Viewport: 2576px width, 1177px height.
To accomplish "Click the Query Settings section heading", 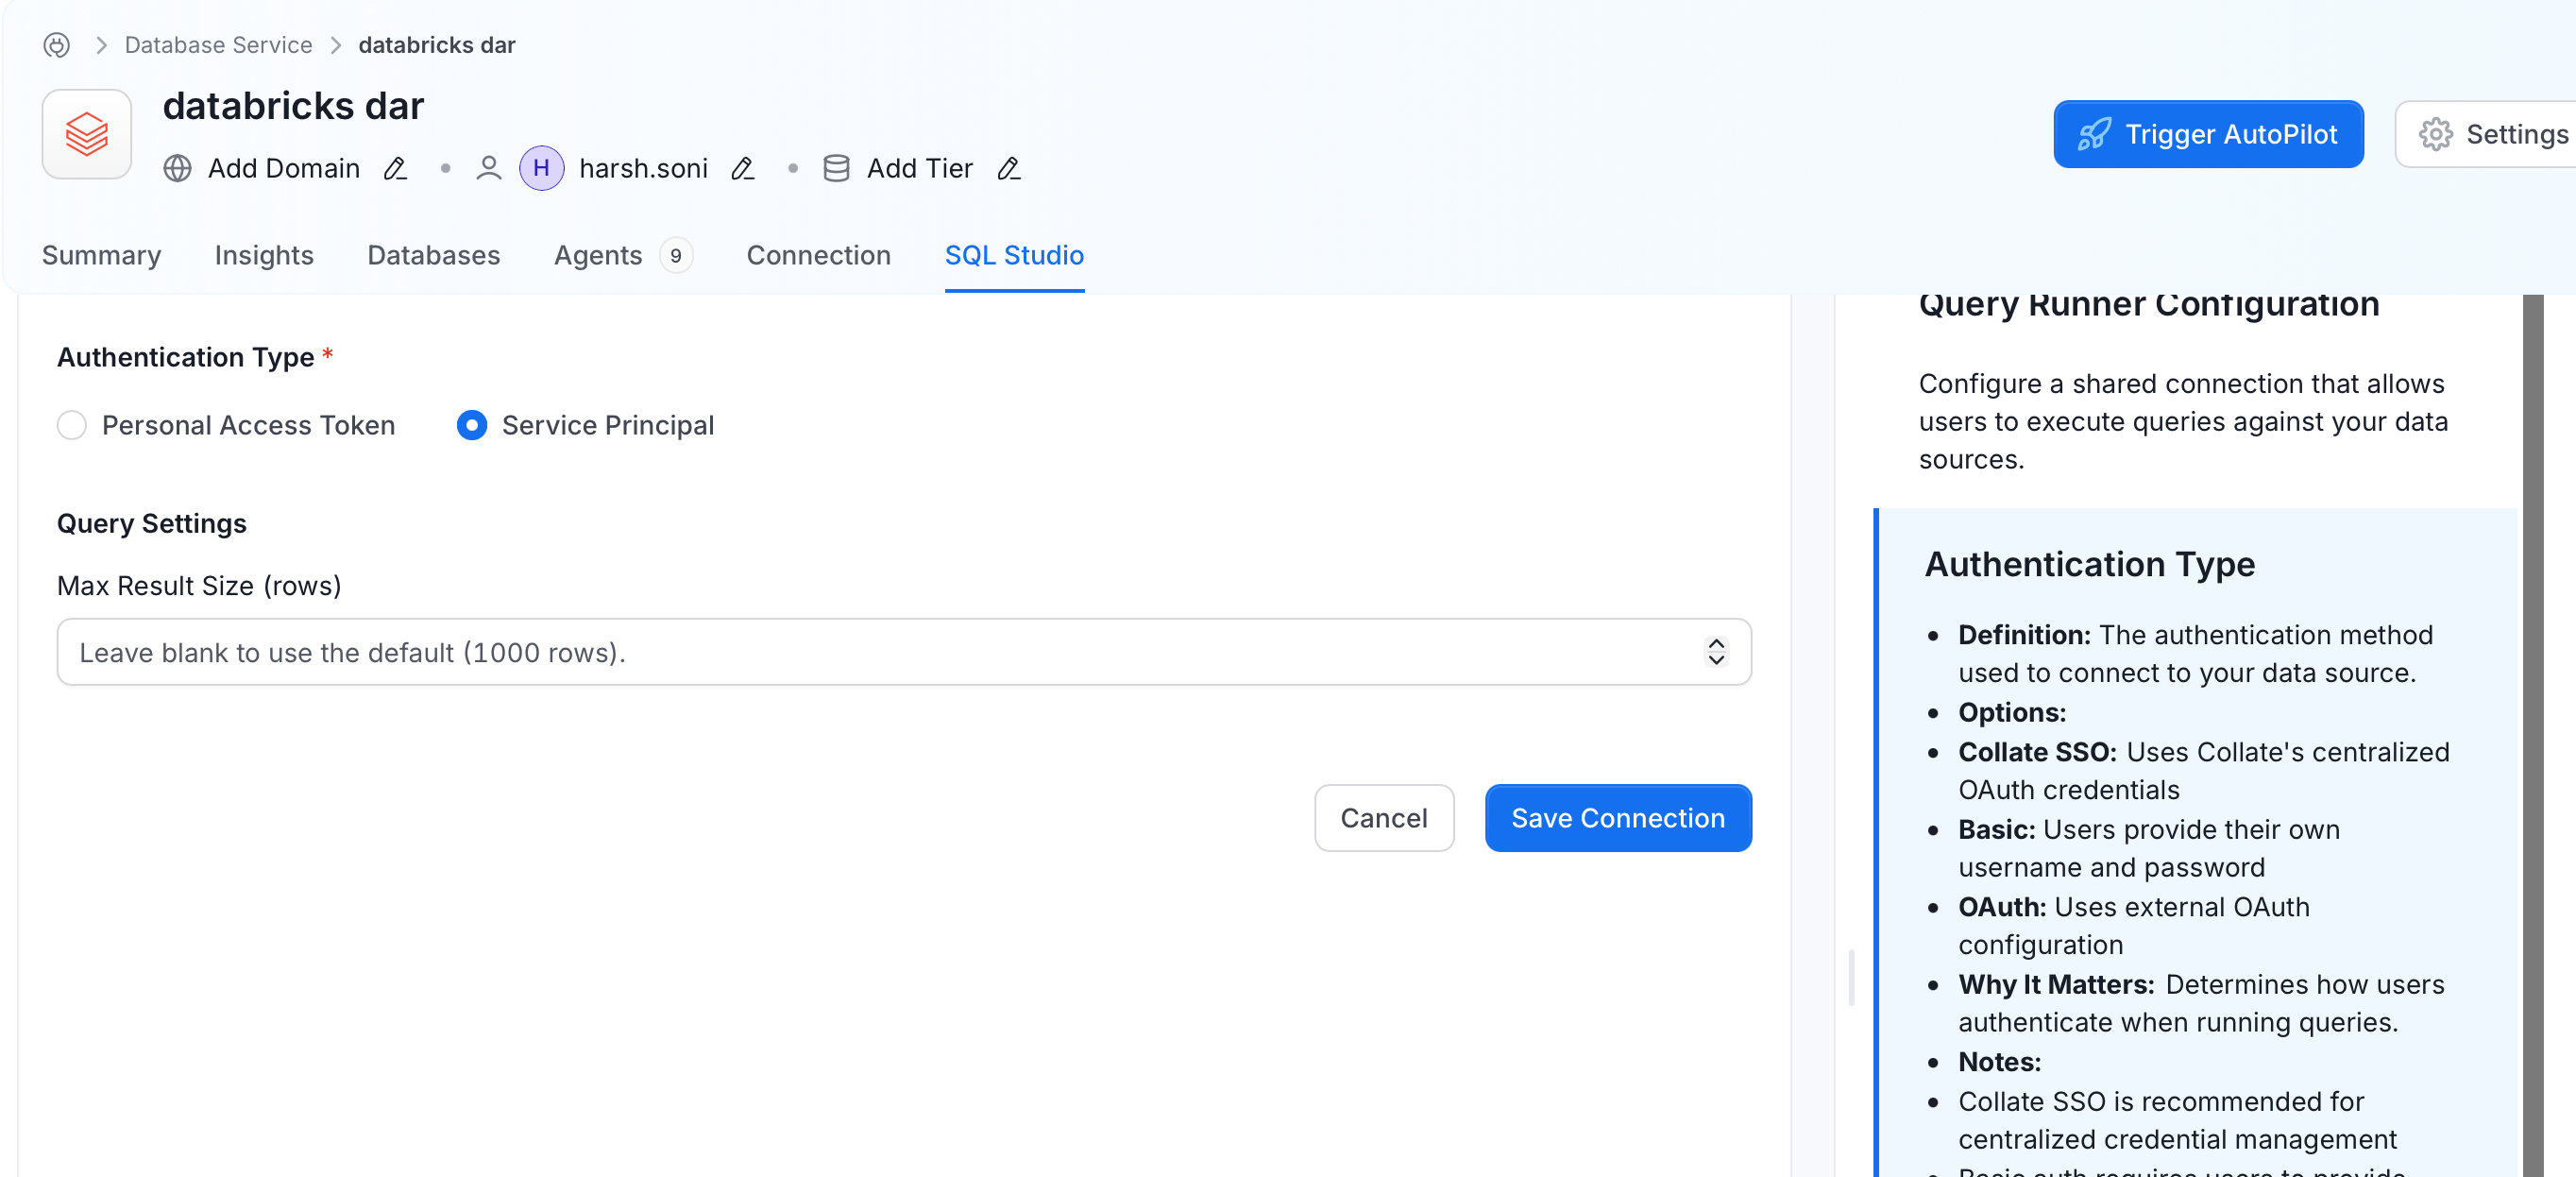I will pos(151,523).
